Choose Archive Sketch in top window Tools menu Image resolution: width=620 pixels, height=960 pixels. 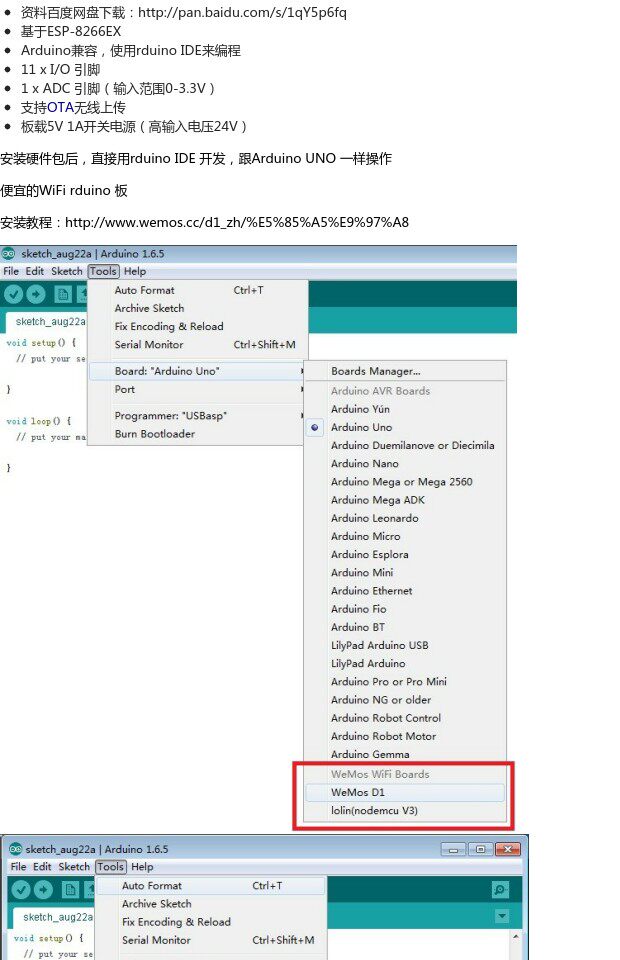197,309
